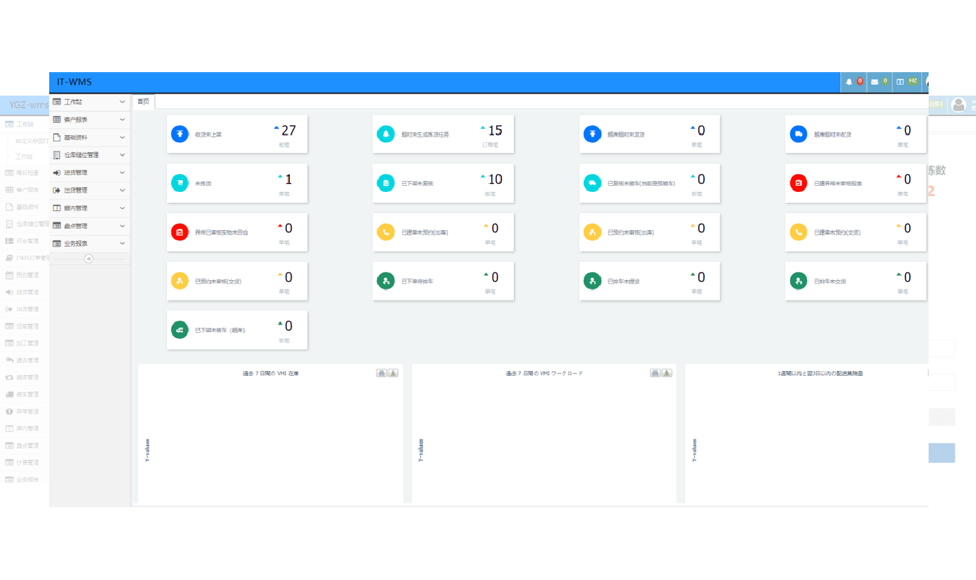Click the blue upload icon beside count 27
976x580 pixels.
click(x=180, y=134)
